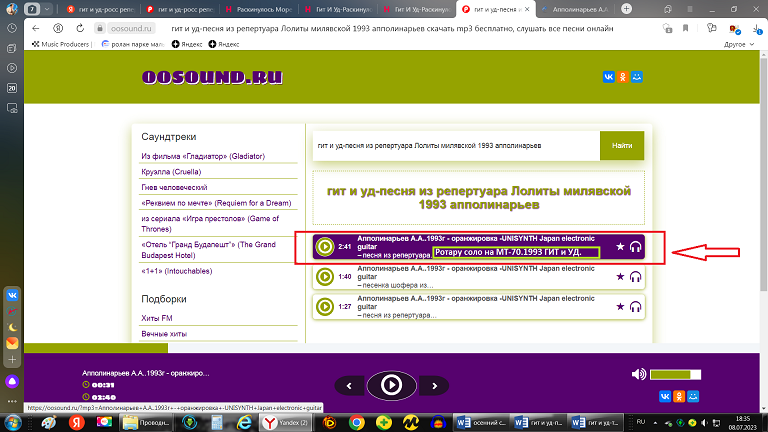Open «Отель Гранд Будапешт» soundtrack link
Image resolution: width=768 pixels, height=432 pixels.
point(209,250)
